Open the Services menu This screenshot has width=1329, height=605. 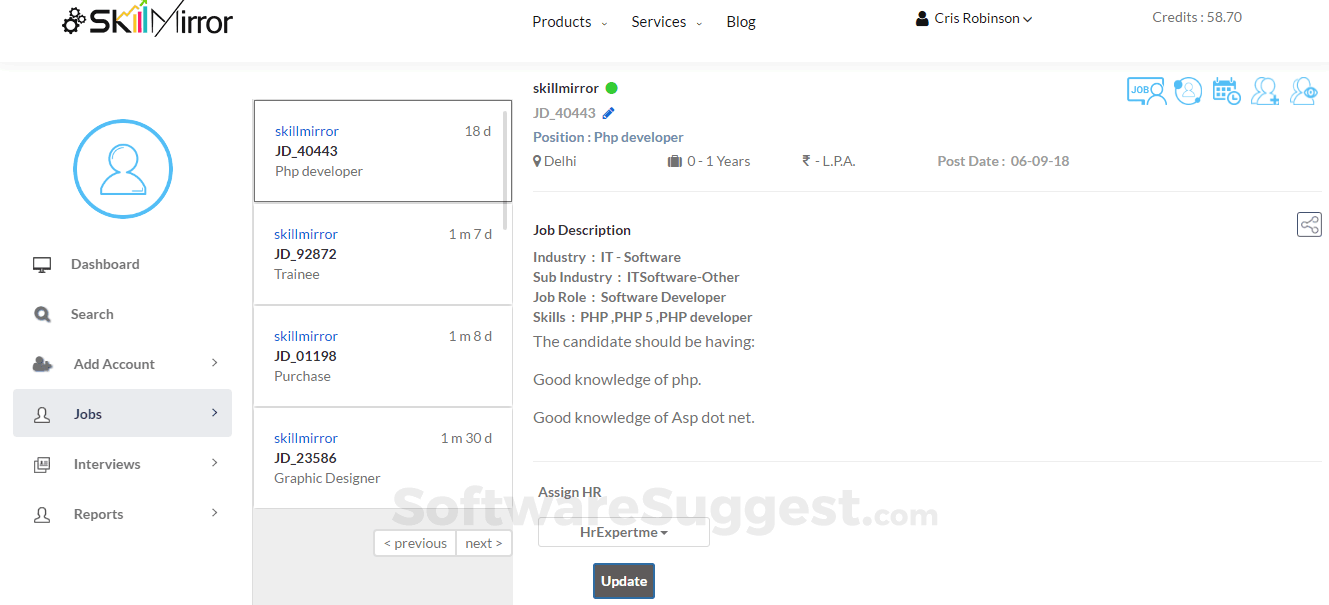pos(666,22)
